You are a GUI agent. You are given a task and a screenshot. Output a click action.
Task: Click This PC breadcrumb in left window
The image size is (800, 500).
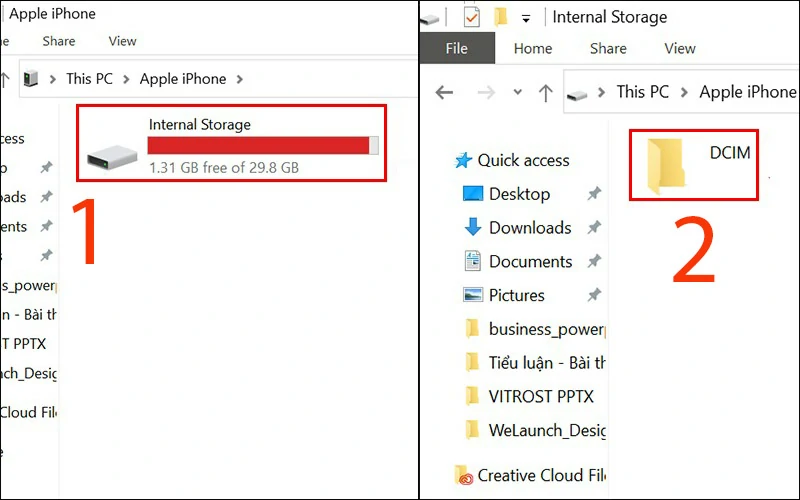[x=89, y=79]
